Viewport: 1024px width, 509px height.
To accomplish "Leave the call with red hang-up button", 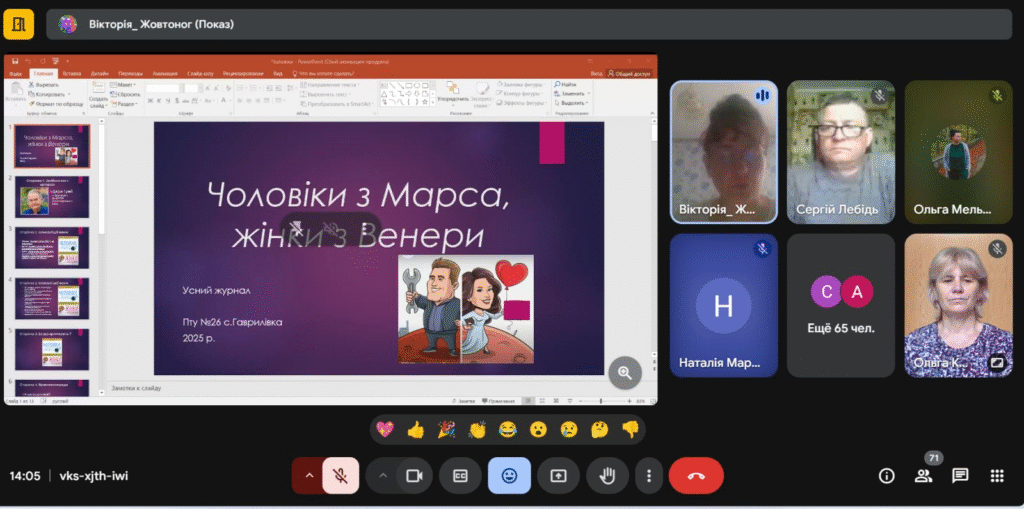I will (696, 476).
